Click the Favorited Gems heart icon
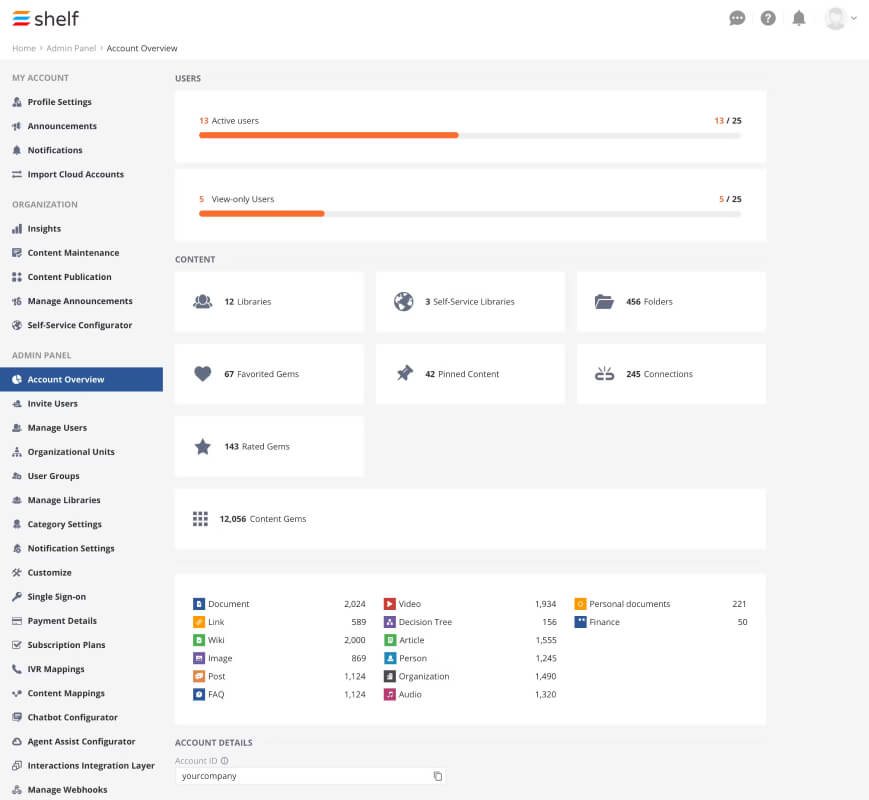The image size is (869, 800). click(x=203, y=374)
